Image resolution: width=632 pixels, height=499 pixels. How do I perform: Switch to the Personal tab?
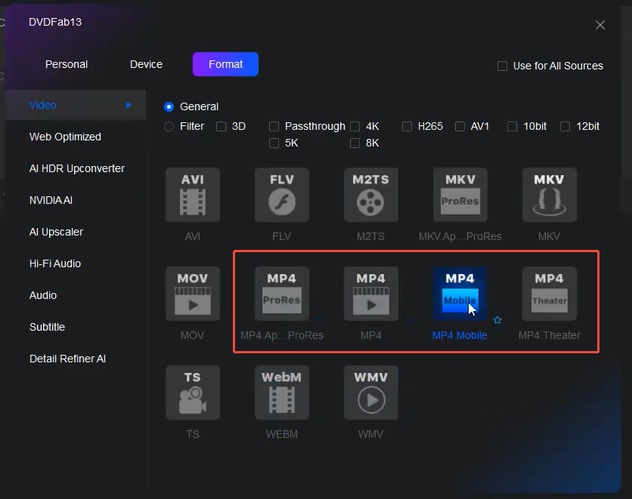pyautogui.click(x=67, y=64)
